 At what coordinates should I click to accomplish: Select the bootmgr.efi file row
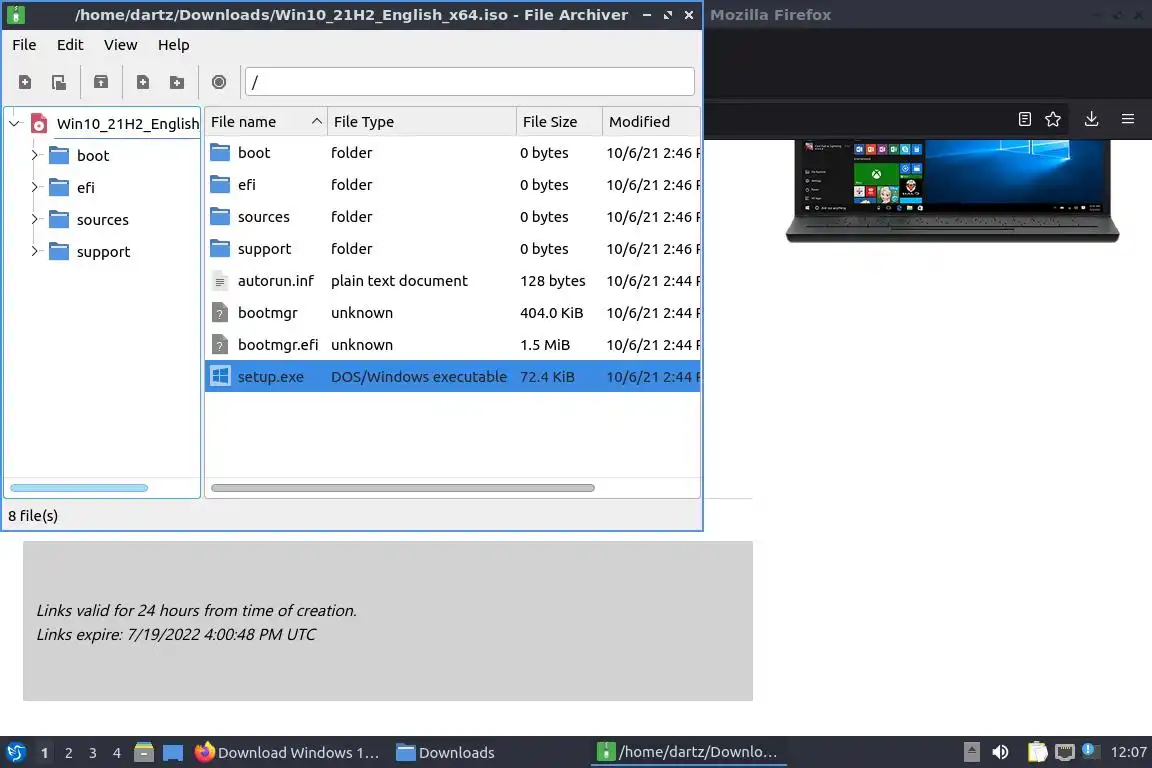[x=453, y=345]
